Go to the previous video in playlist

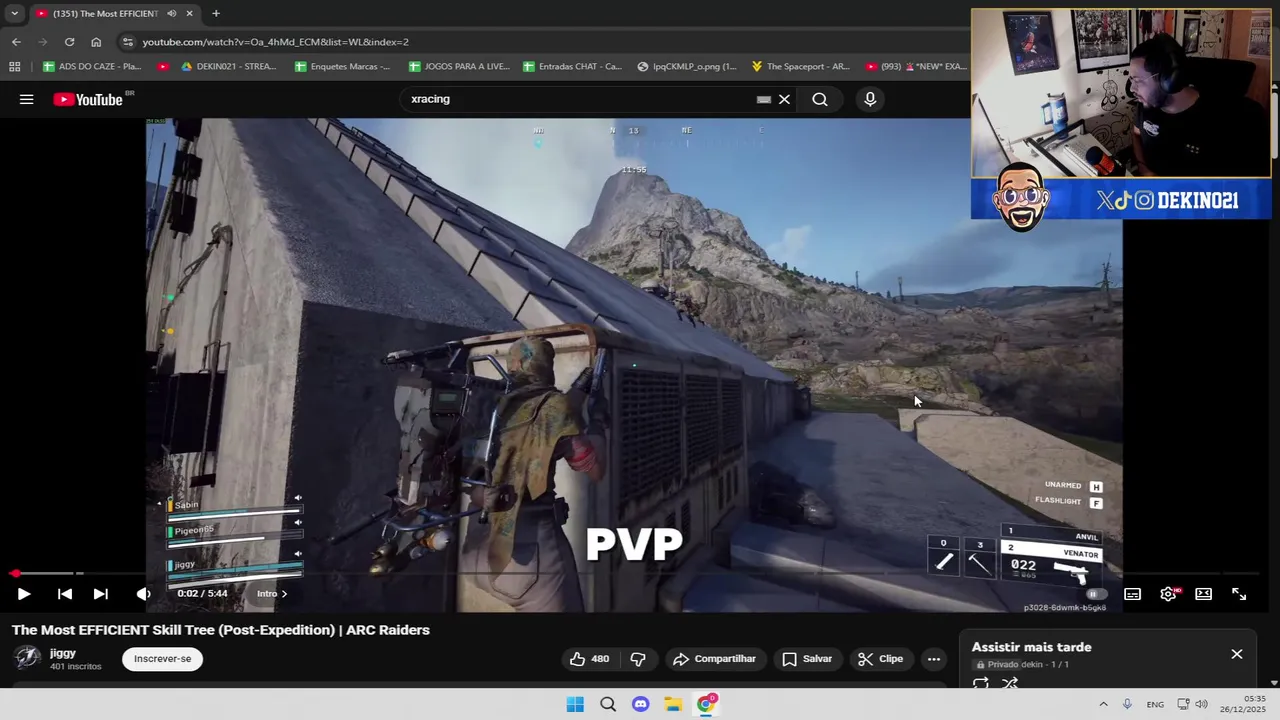65,594
